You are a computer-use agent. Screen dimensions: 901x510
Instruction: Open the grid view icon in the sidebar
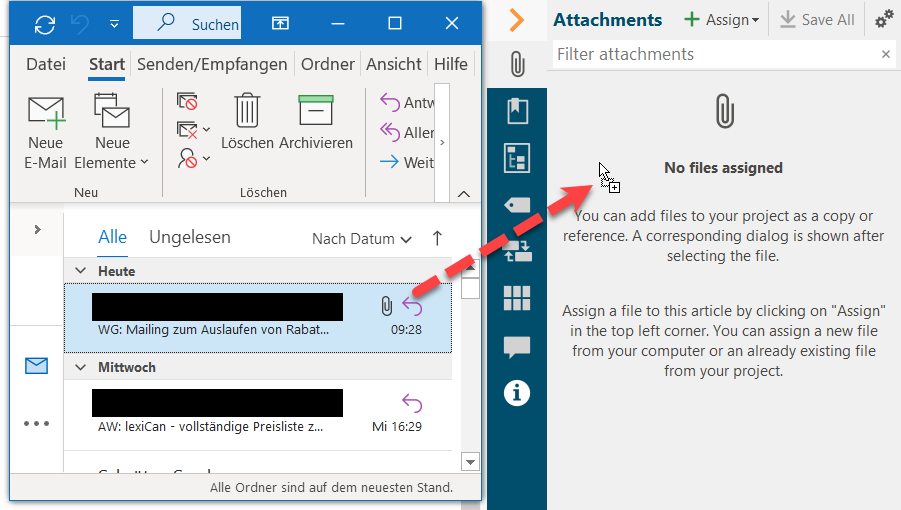coord(517,298)
